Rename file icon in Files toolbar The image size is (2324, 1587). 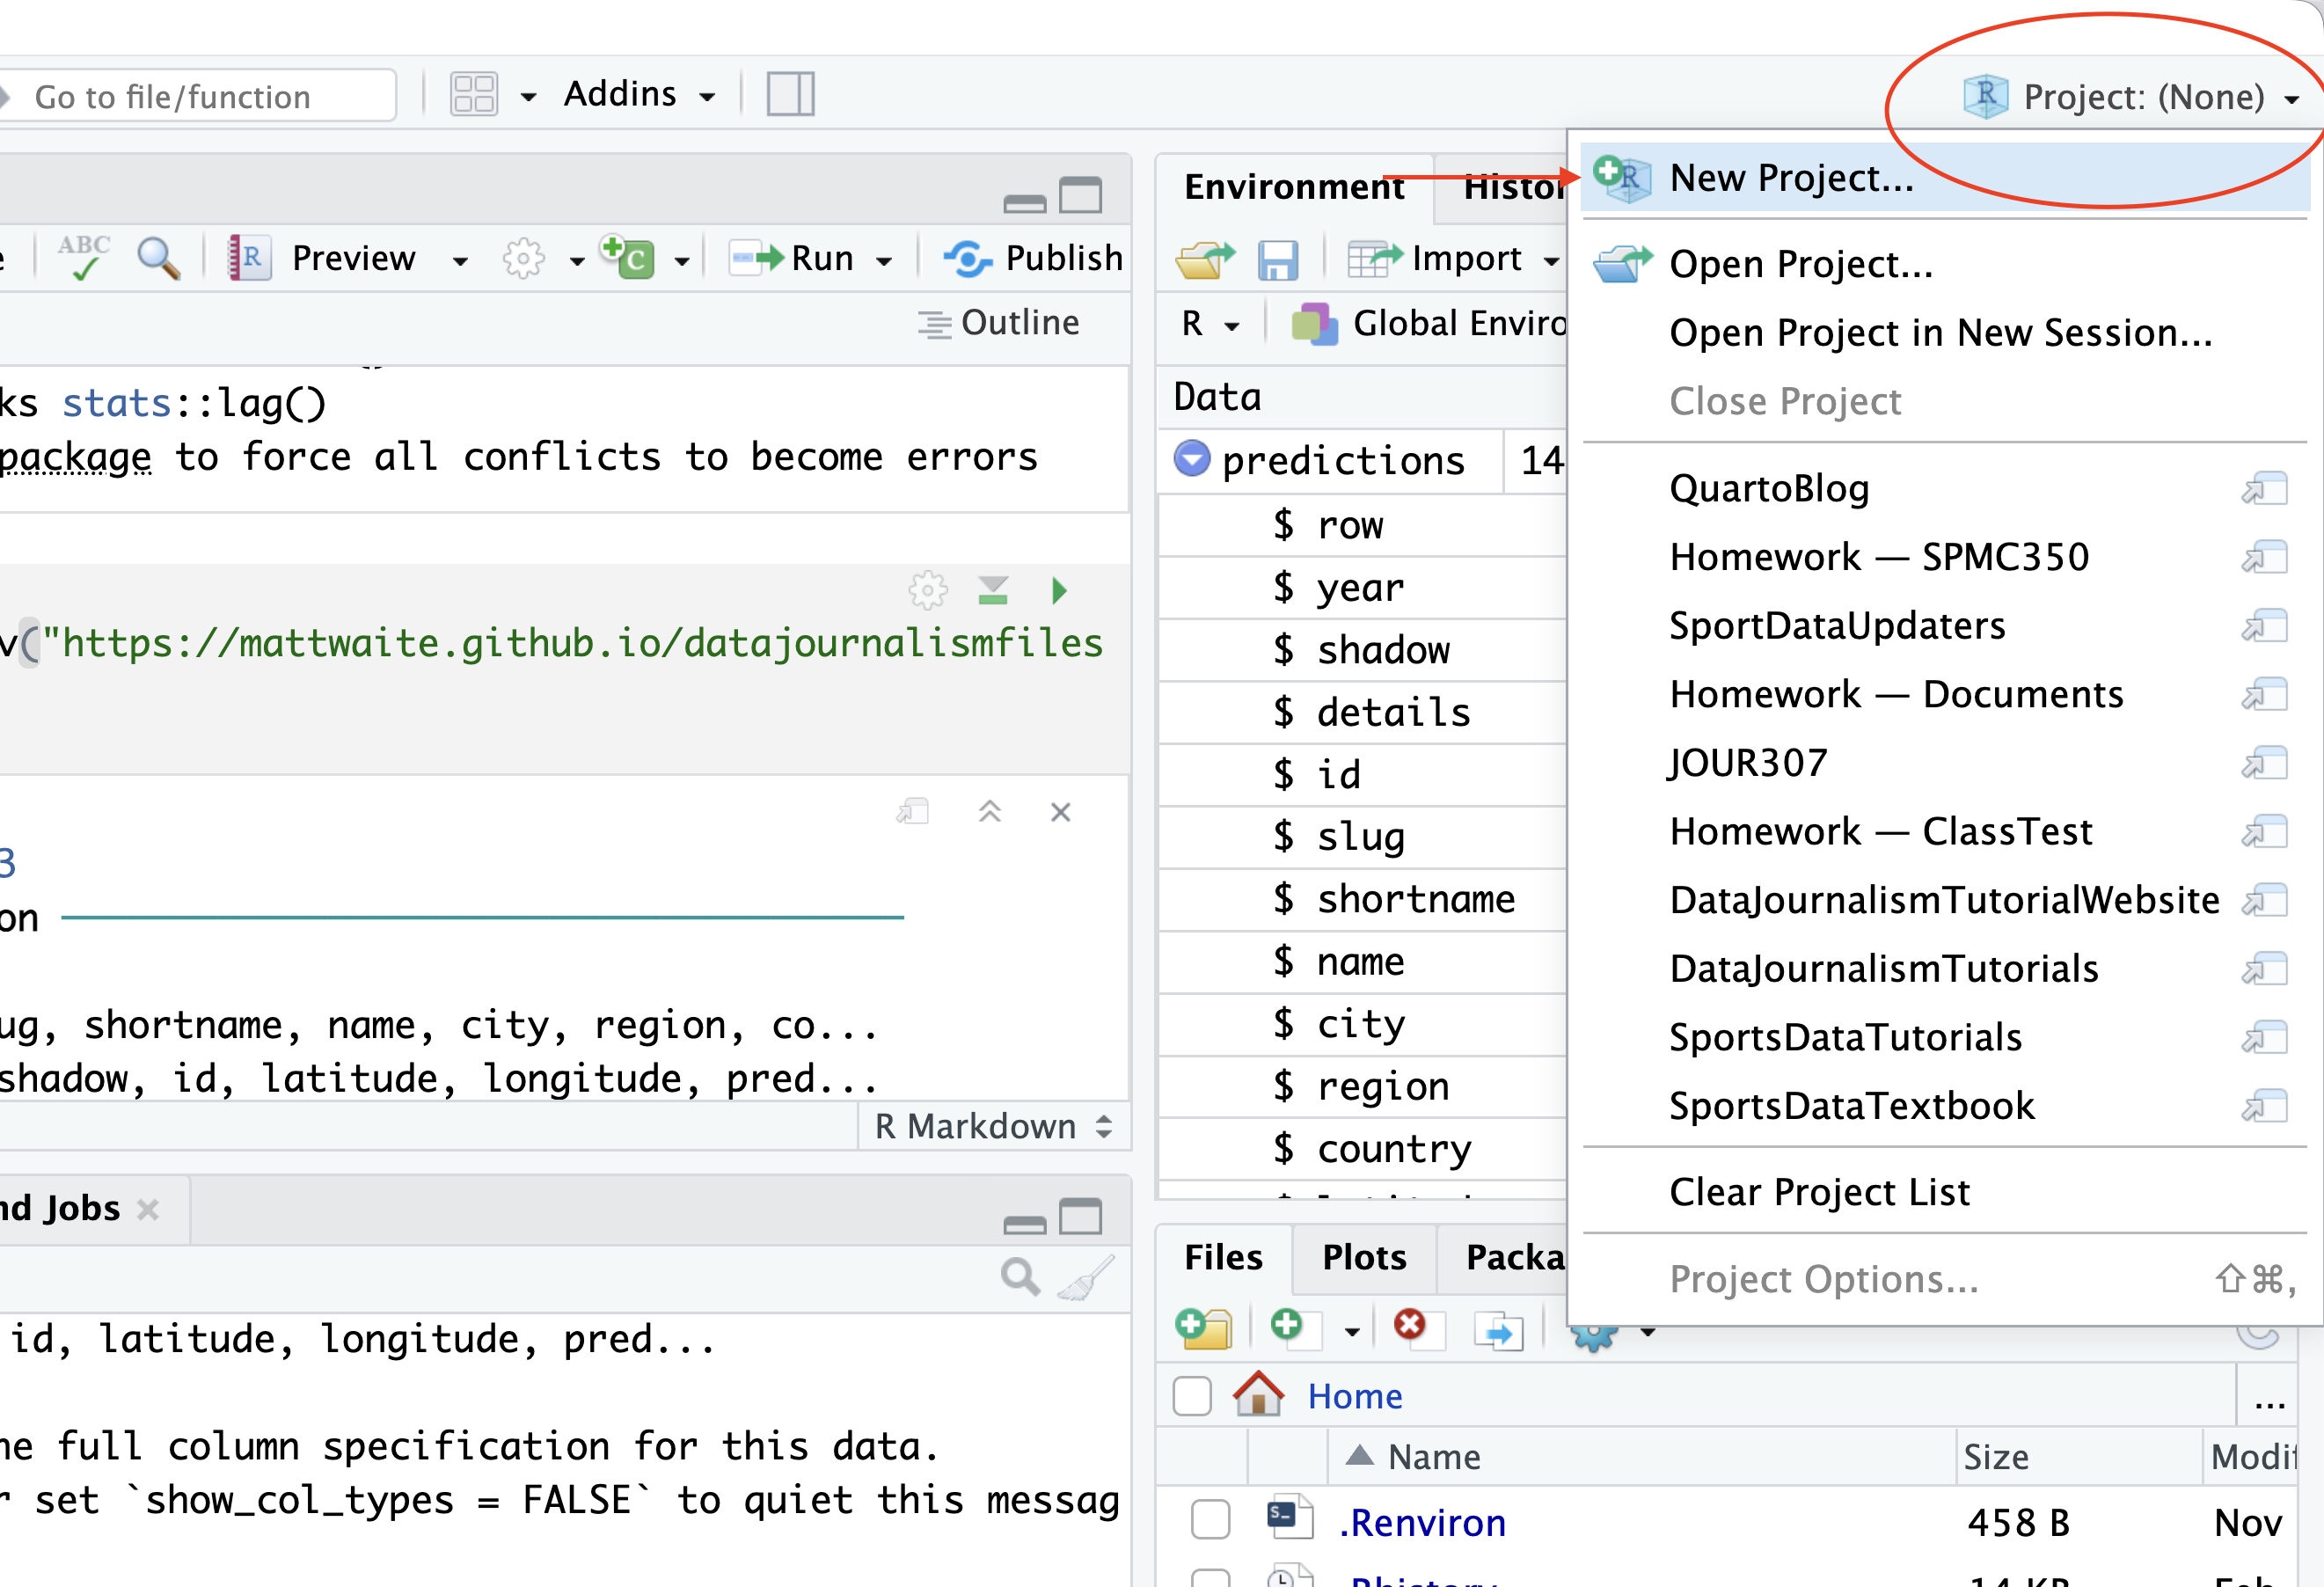(1498, 1330)
